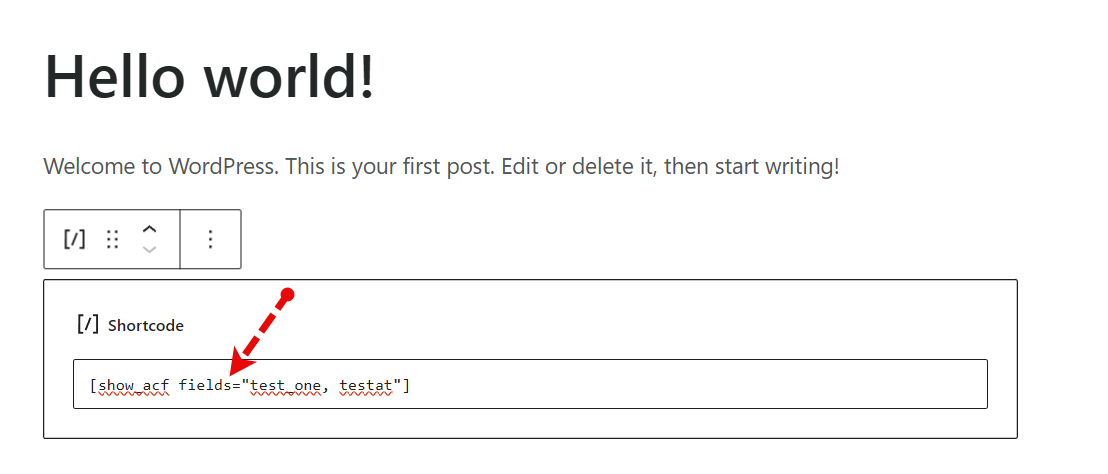Place cursor on "fields" attribute in shortcode
Viewport: 1108px width, 474px height.
(205, 385)
